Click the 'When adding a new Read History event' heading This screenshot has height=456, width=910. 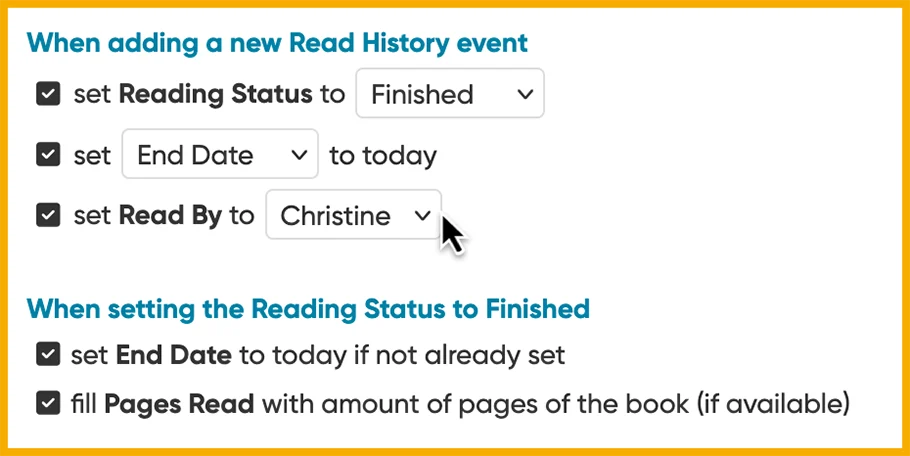(x=277, y=43)
